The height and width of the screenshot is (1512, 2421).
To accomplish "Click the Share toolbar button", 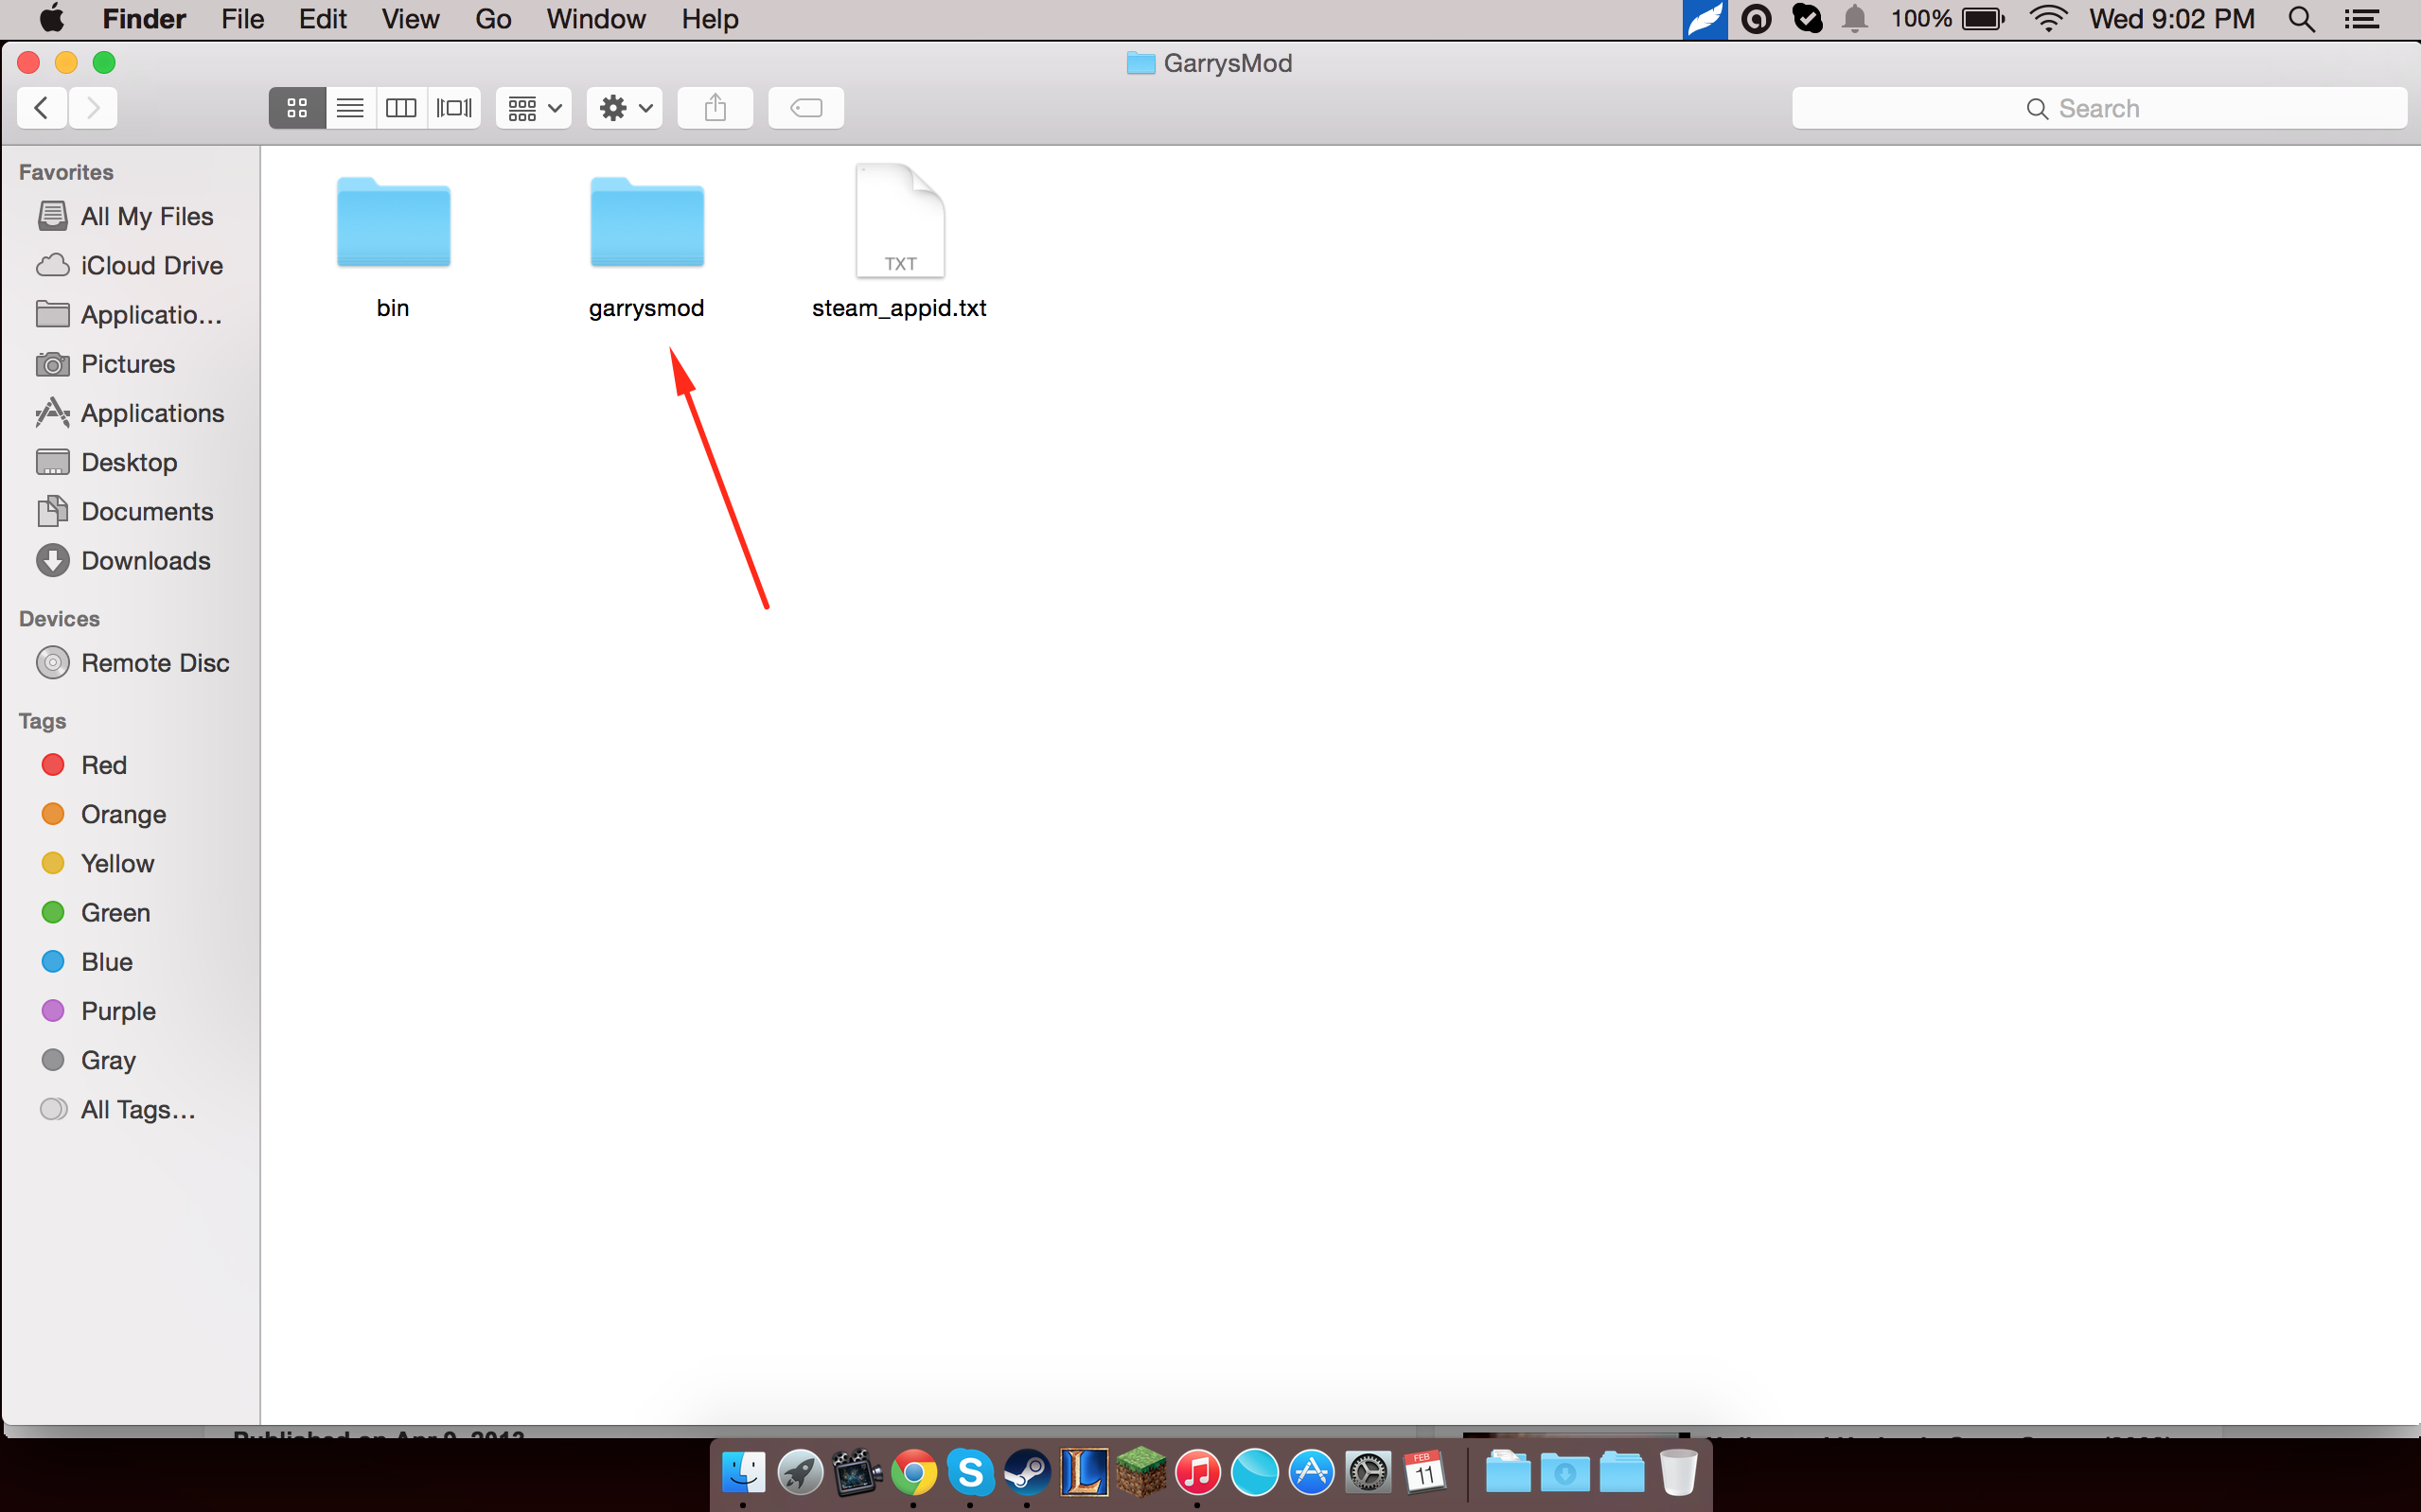I will (x=715, y=108).
